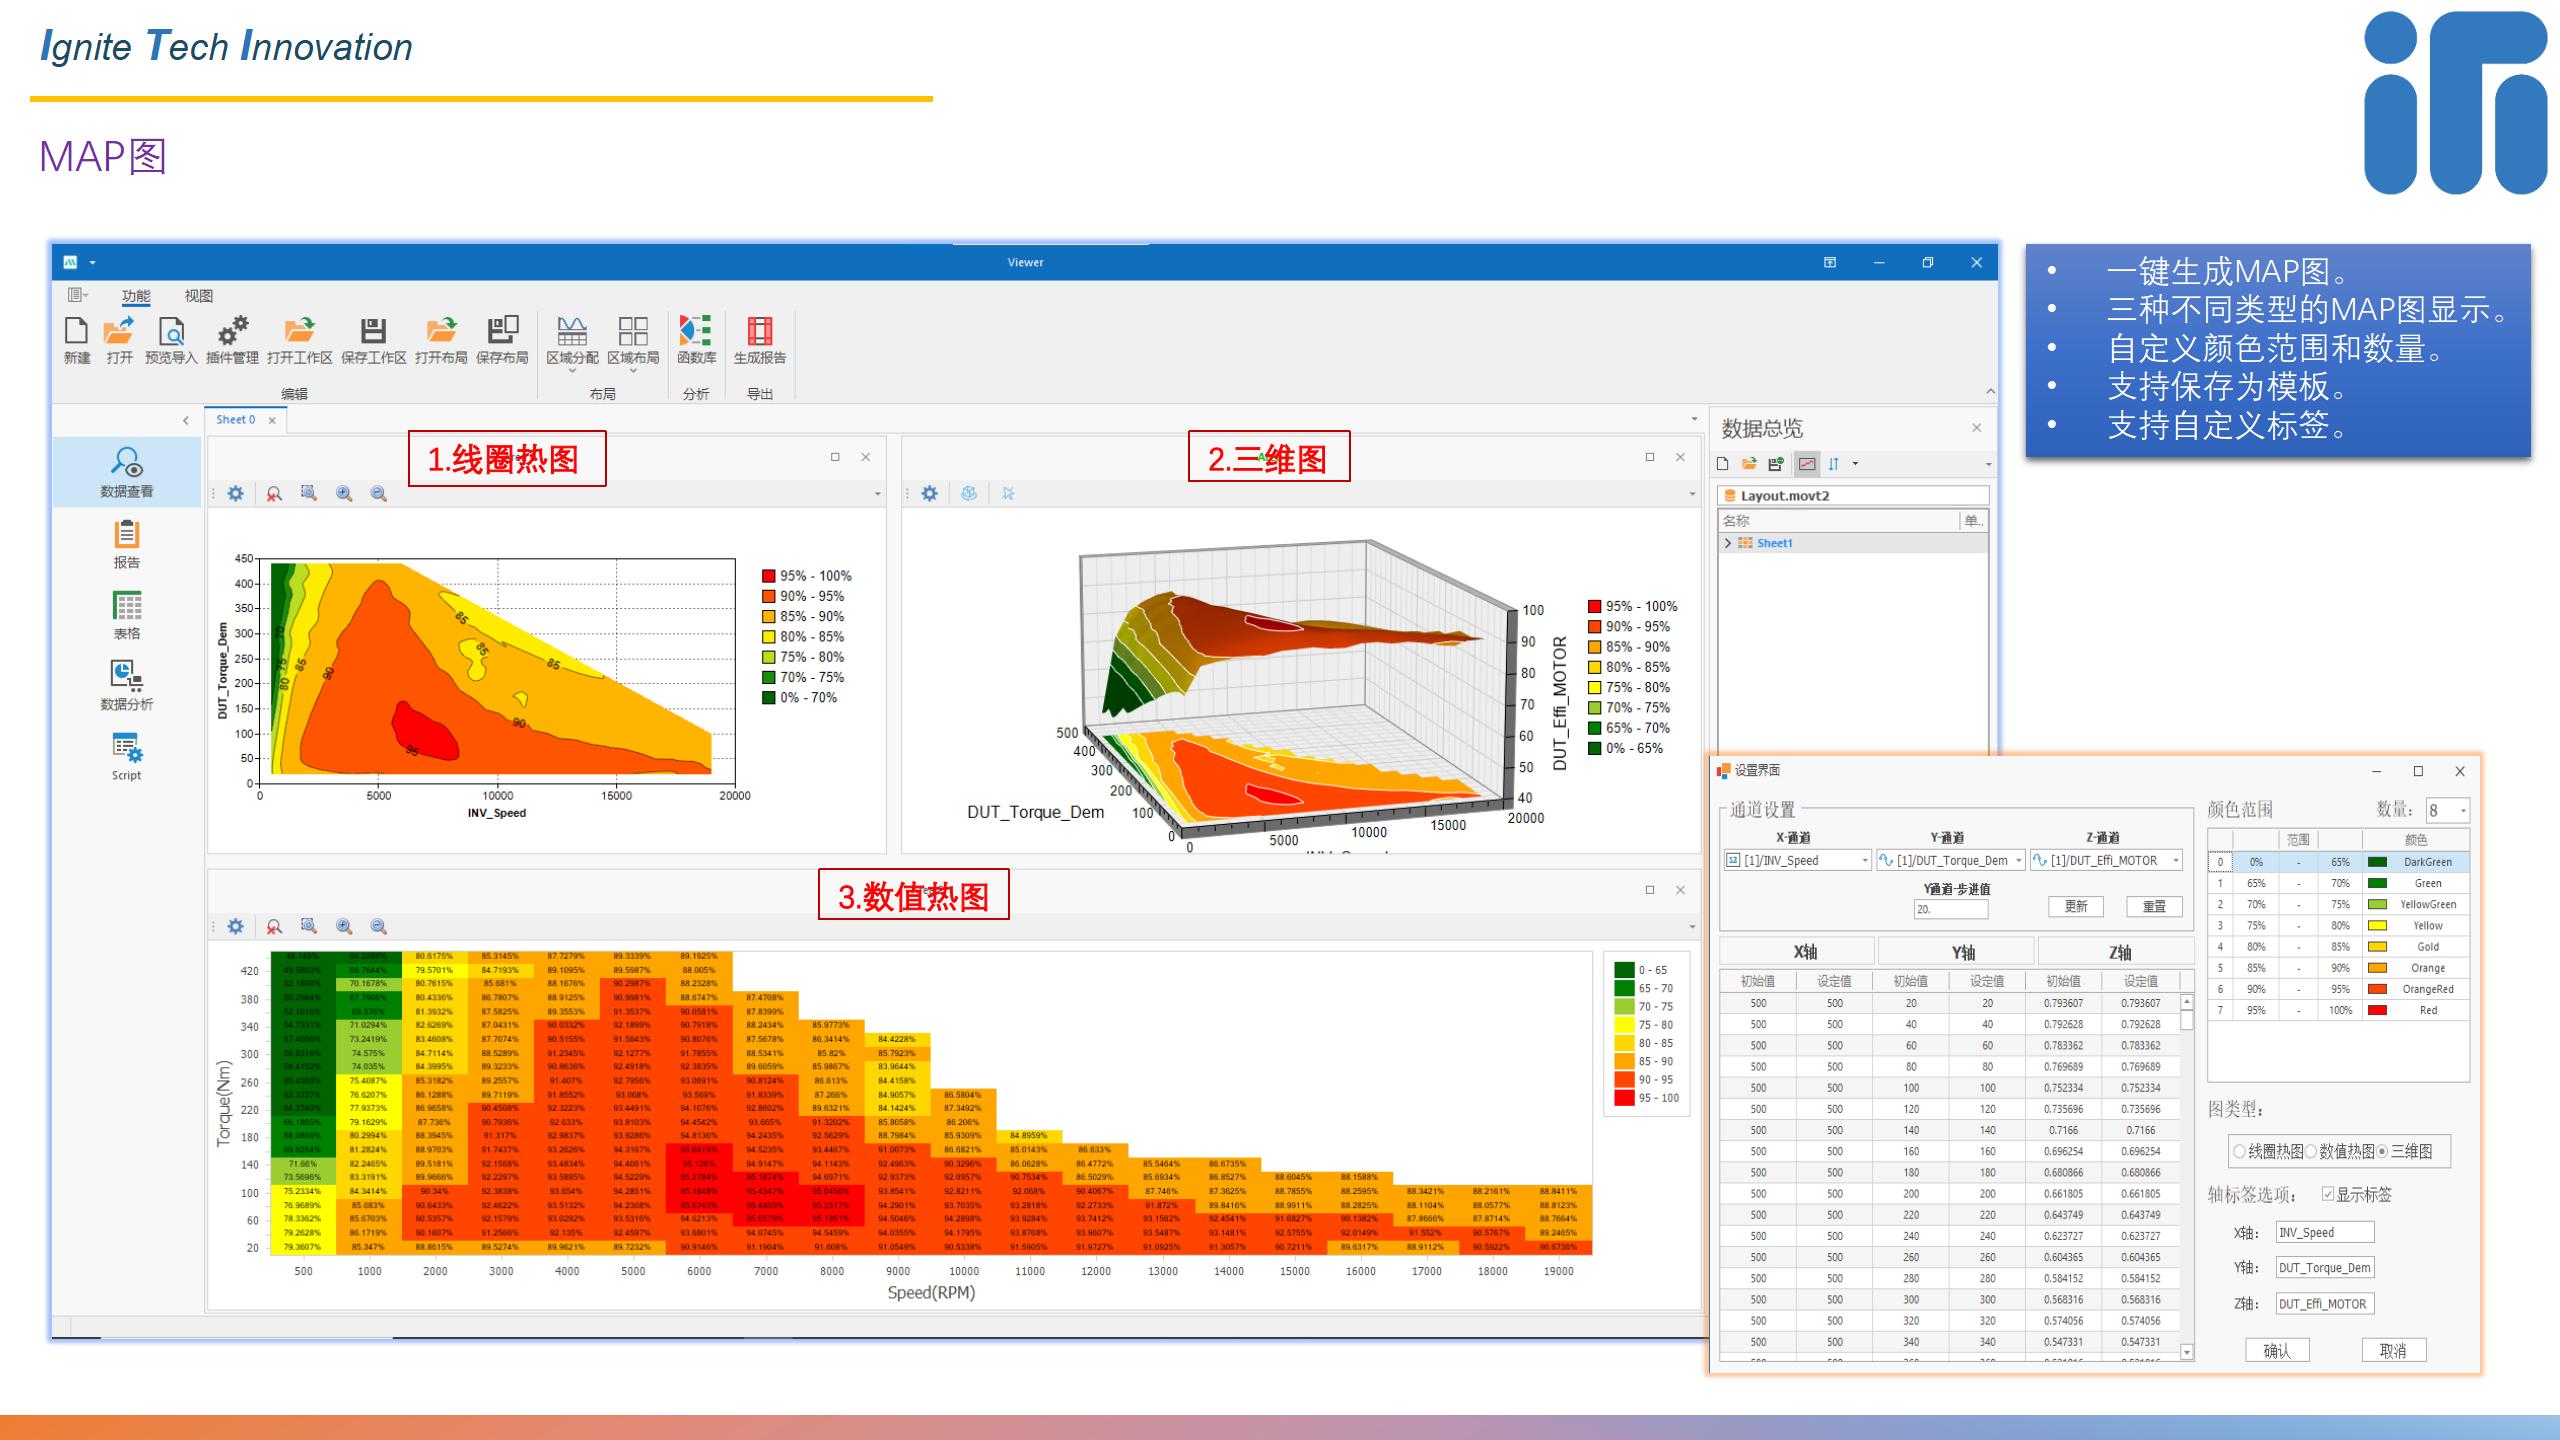The width and height of the screenshot is (2560, 1440).
Task: Click reset-zoom red magnifier in contour heatmap toolbar
Action: pyautogui.click(x=273, y=493)
